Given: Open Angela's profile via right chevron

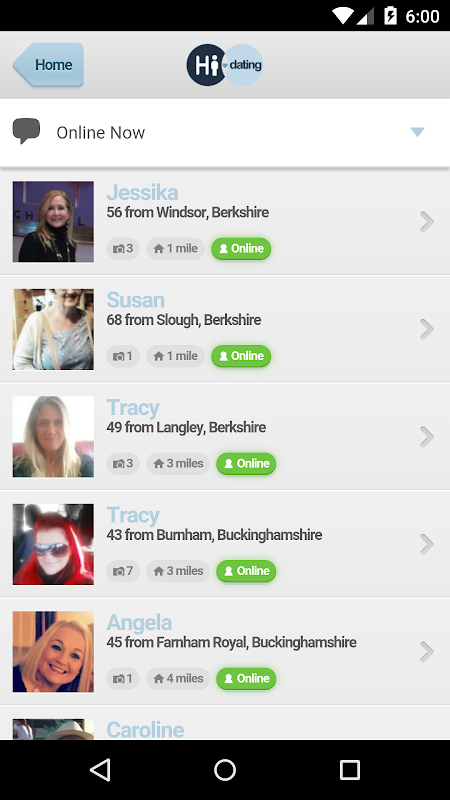Looking at the screenshot, I should (x=427, y=652).
